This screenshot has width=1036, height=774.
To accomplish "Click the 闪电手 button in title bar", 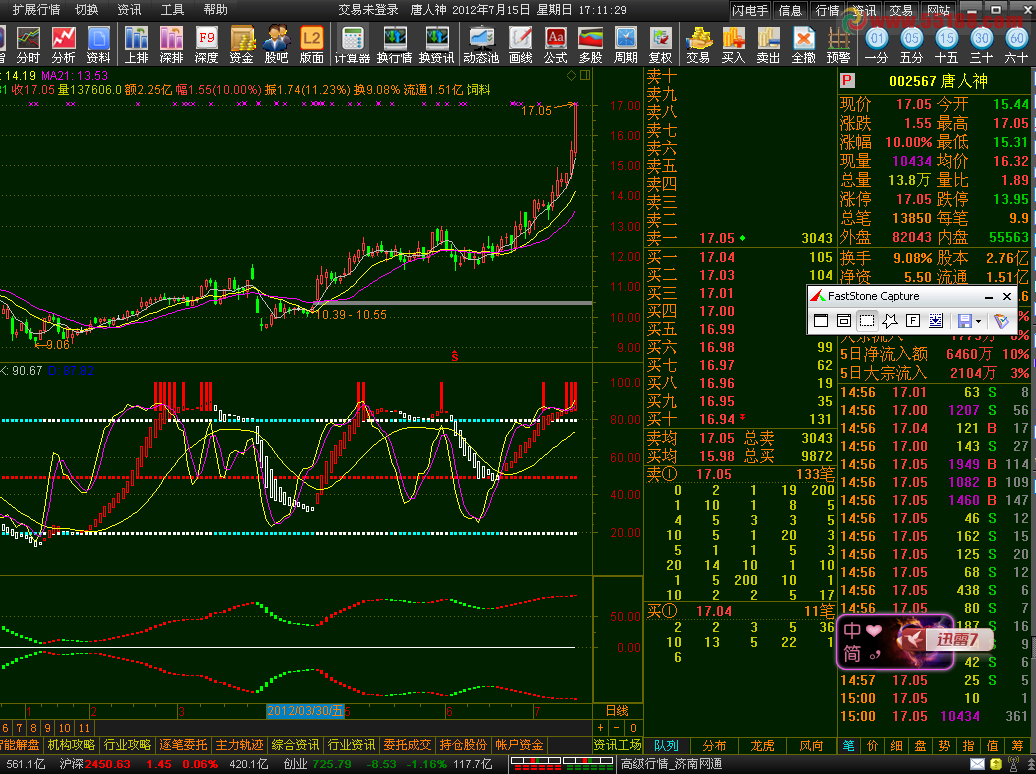I will (x=751, y=11).
